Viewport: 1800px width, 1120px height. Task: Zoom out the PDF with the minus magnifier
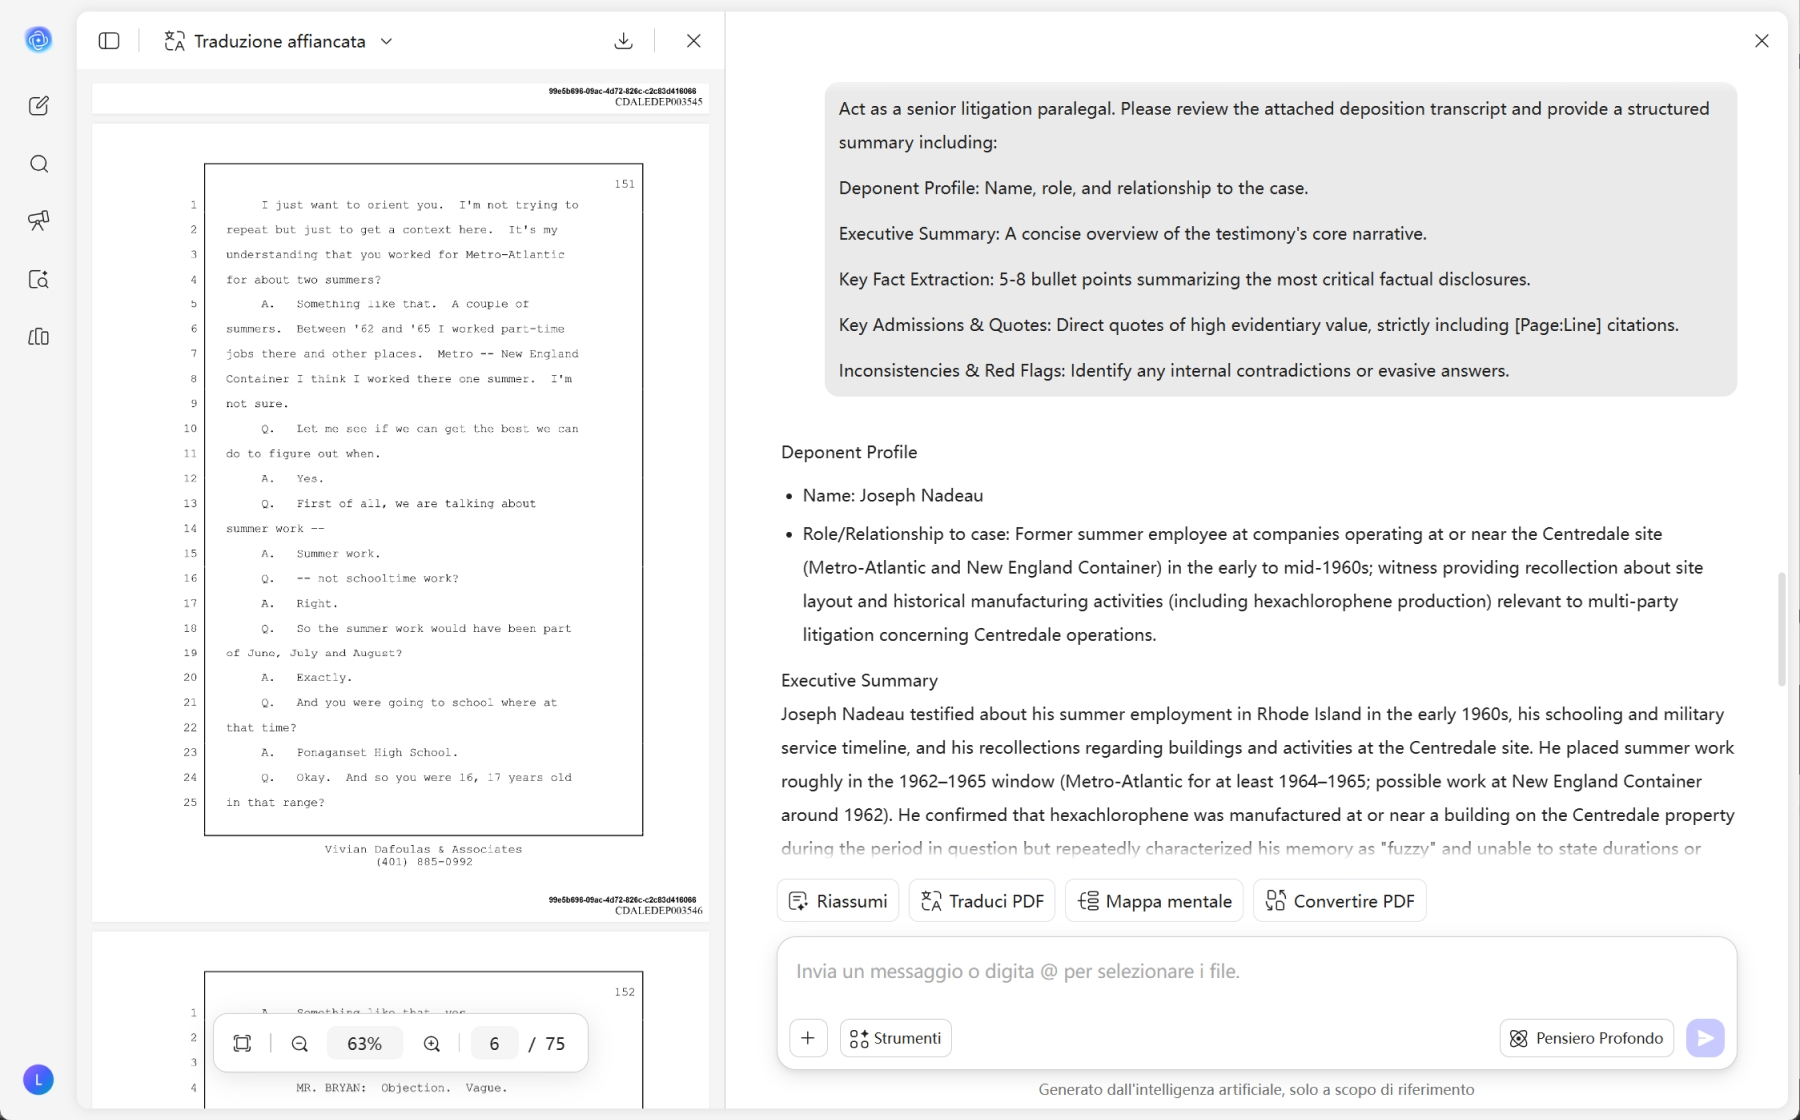click(x=299, y=1043)
